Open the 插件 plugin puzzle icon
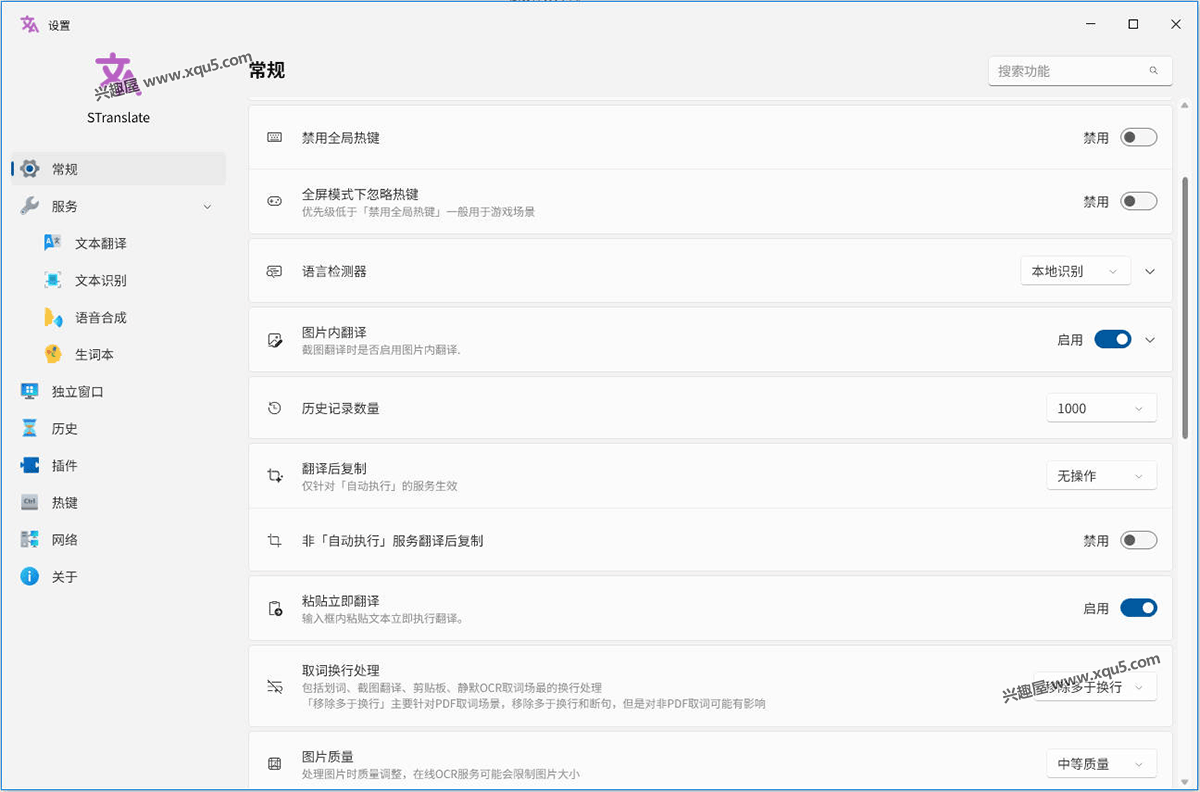1200x792 pixels. click(30, 465)
